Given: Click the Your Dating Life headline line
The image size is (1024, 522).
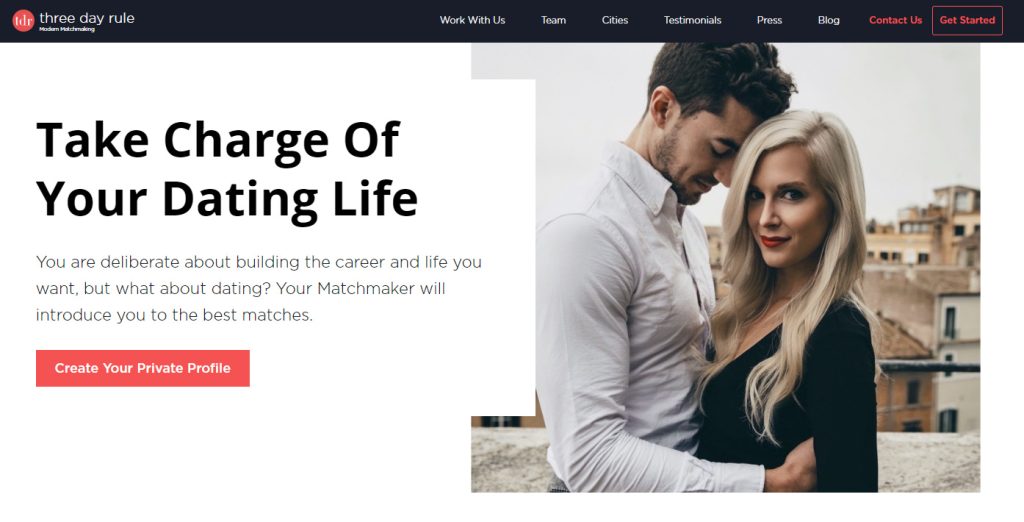Looking at the screenshot, I should [227, 199].
